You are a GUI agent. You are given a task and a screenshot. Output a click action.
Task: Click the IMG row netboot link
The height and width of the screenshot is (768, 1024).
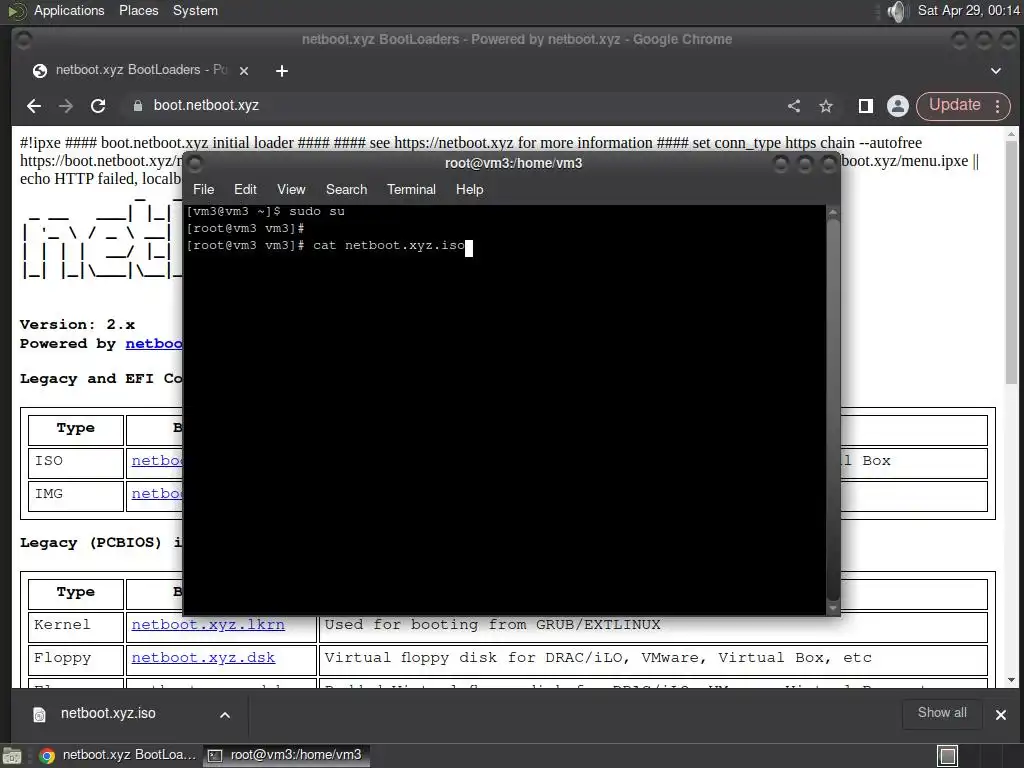[x=157, y=494]
